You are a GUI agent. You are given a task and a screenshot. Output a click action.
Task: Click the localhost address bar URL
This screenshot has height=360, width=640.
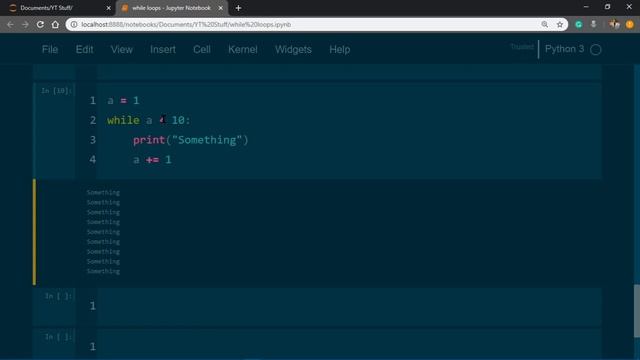pyautogui.click(x=186, y=24)
